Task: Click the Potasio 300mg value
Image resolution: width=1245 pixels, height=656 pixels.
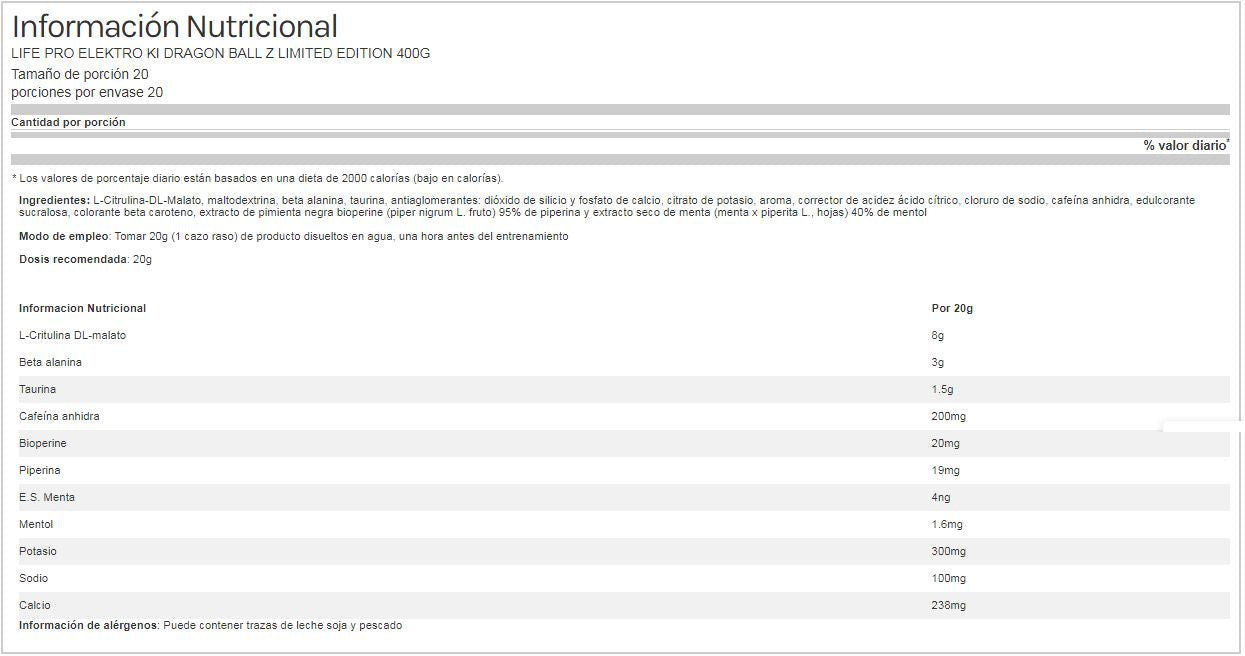Action: [948, 551]
